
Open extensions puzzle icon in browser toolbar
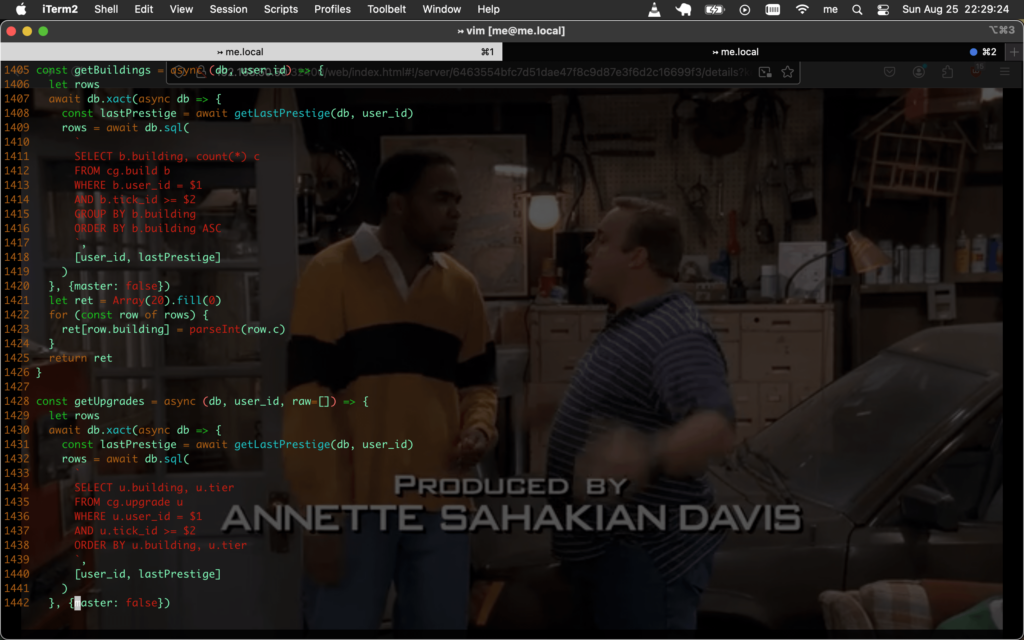coord(948,72)
